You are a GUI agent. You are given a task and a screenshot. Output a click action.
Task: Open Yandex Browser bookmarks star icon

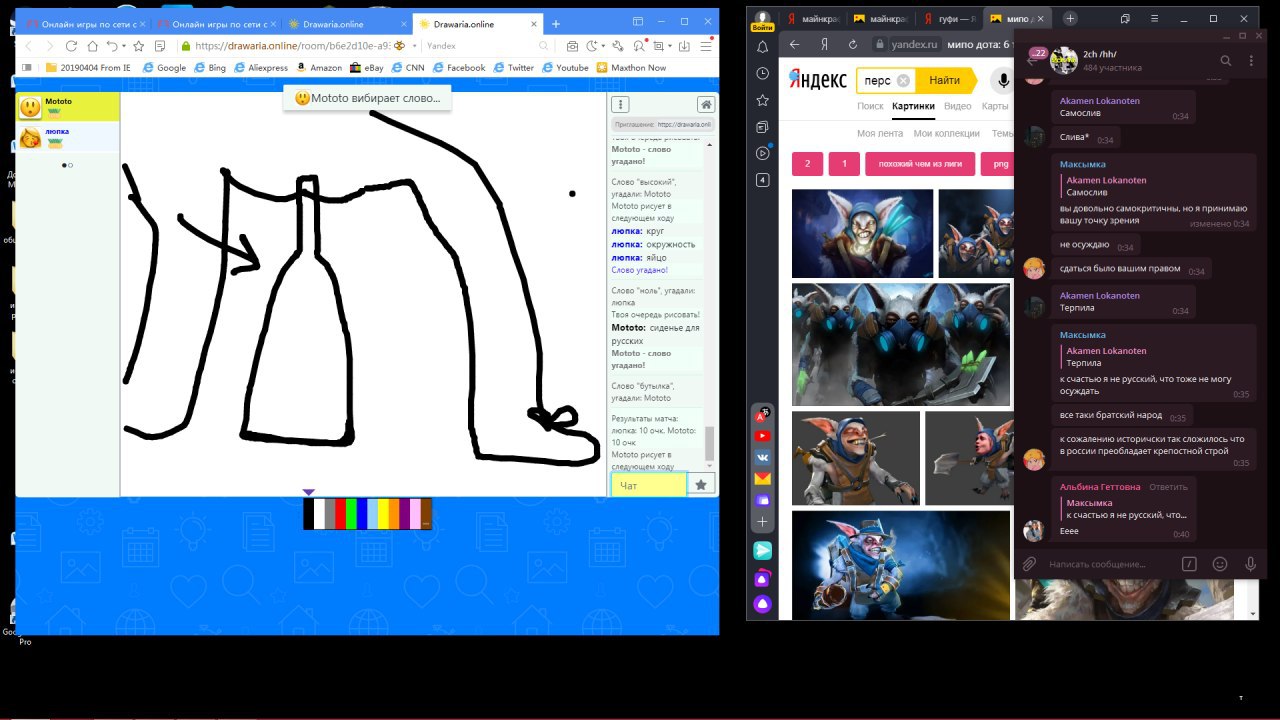pyautogui.click(x=762, y=100)
